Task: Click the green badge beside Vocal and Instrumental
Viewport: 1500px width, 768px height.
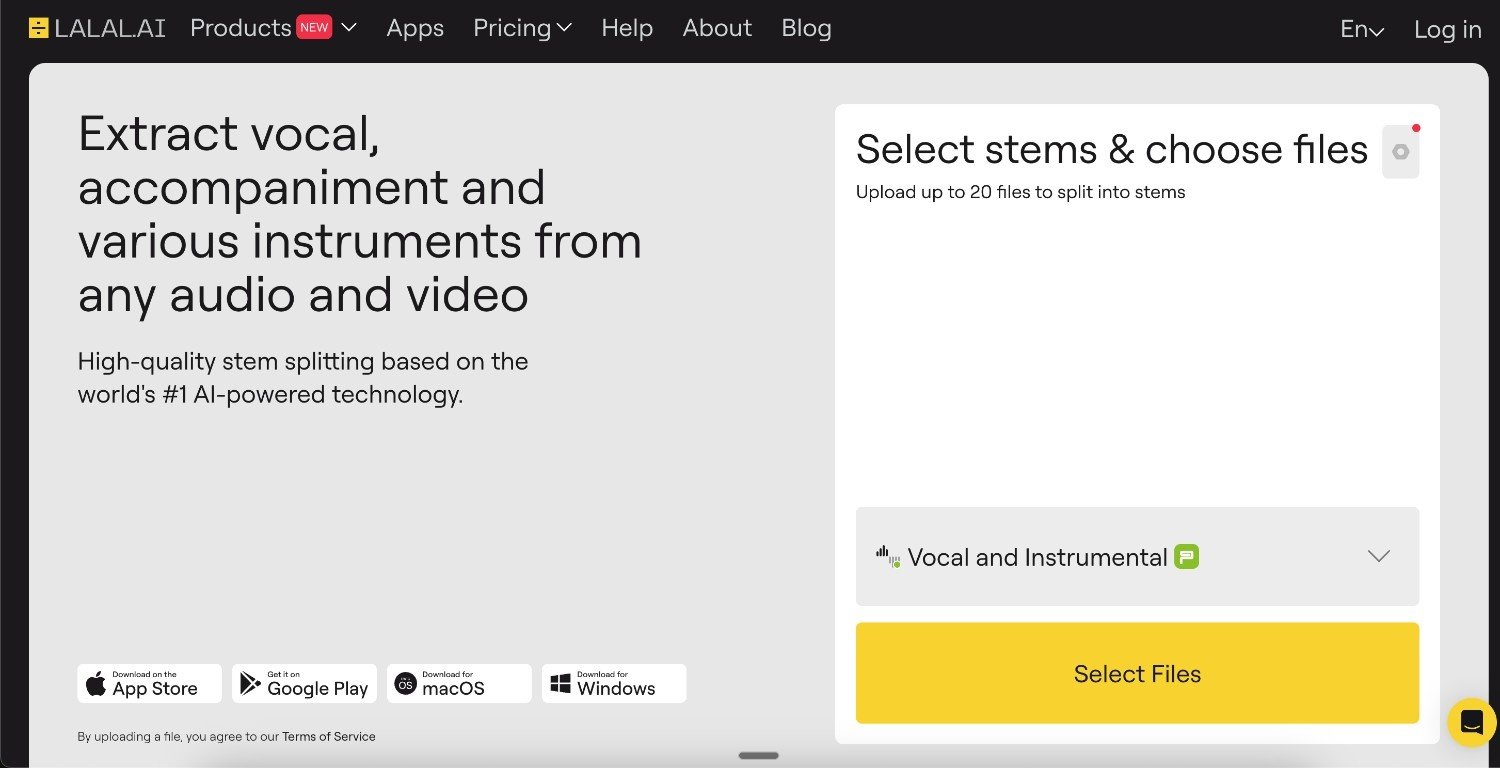Action: (x=1186, y=557)
